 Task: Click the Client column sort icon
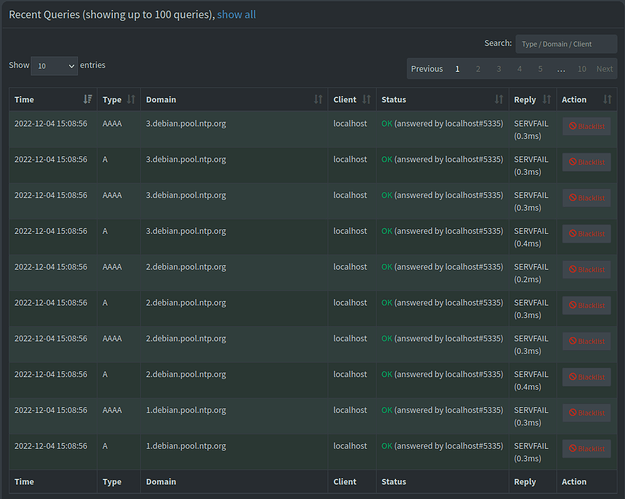(366, 100)
